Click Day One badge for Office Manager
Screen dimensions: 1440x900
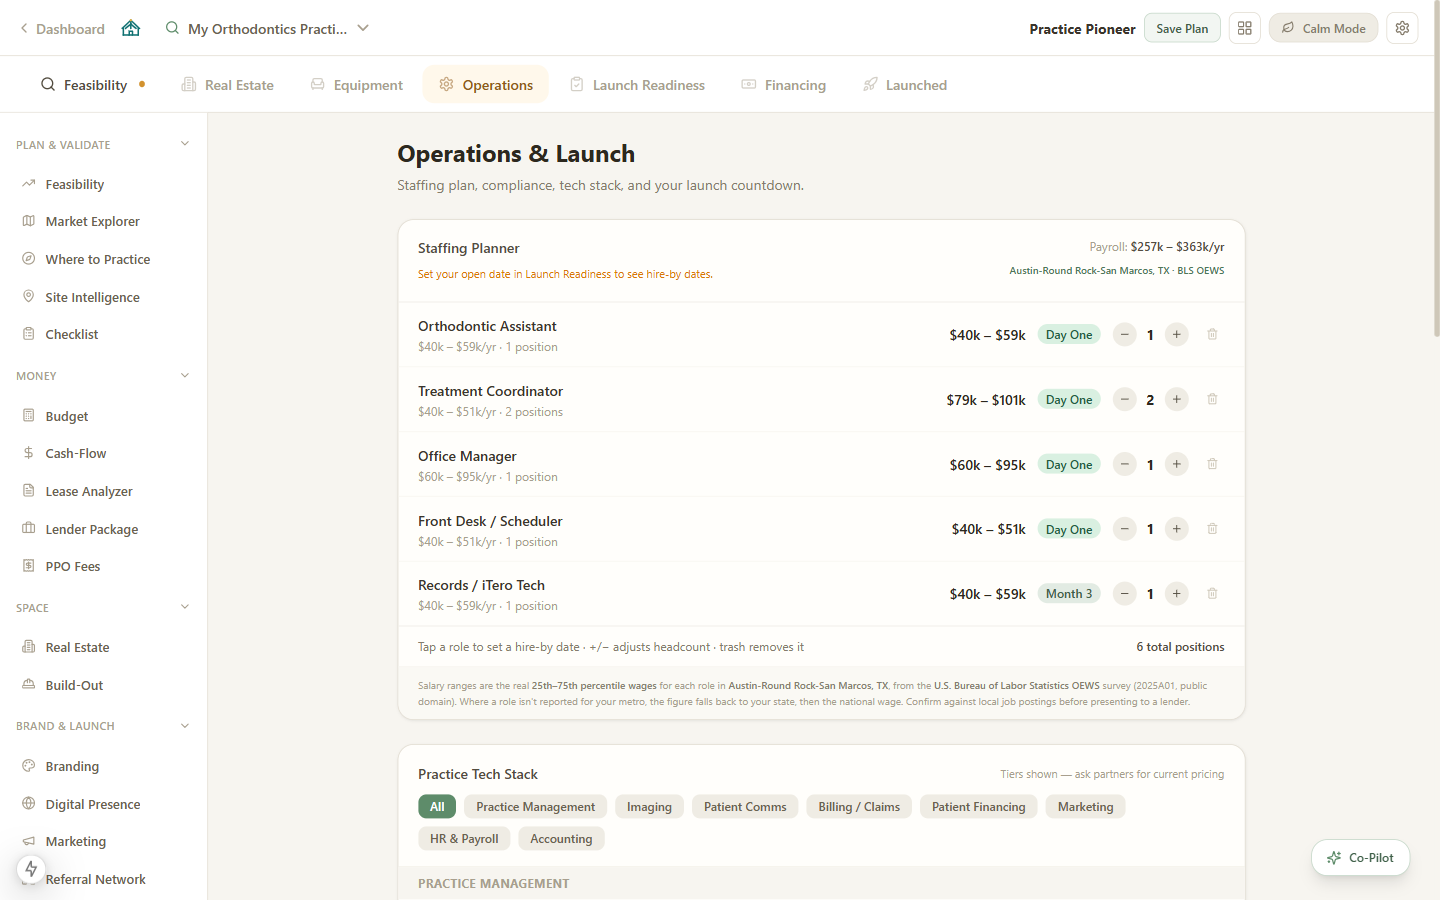click(1069, 464)
